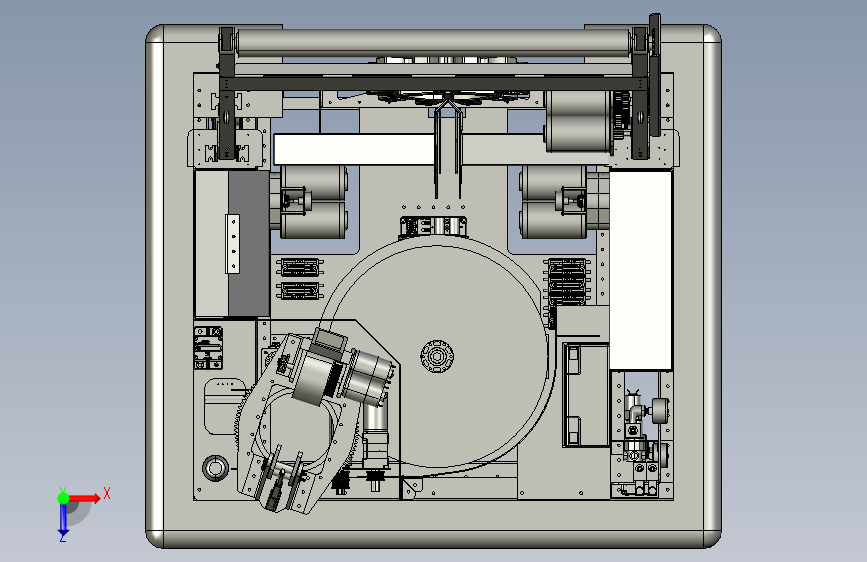Image resolution: width=867 pixels, height=562 pixels.
Task: Select the tall white panel on the right side
Action: click(x=640, y=270)
